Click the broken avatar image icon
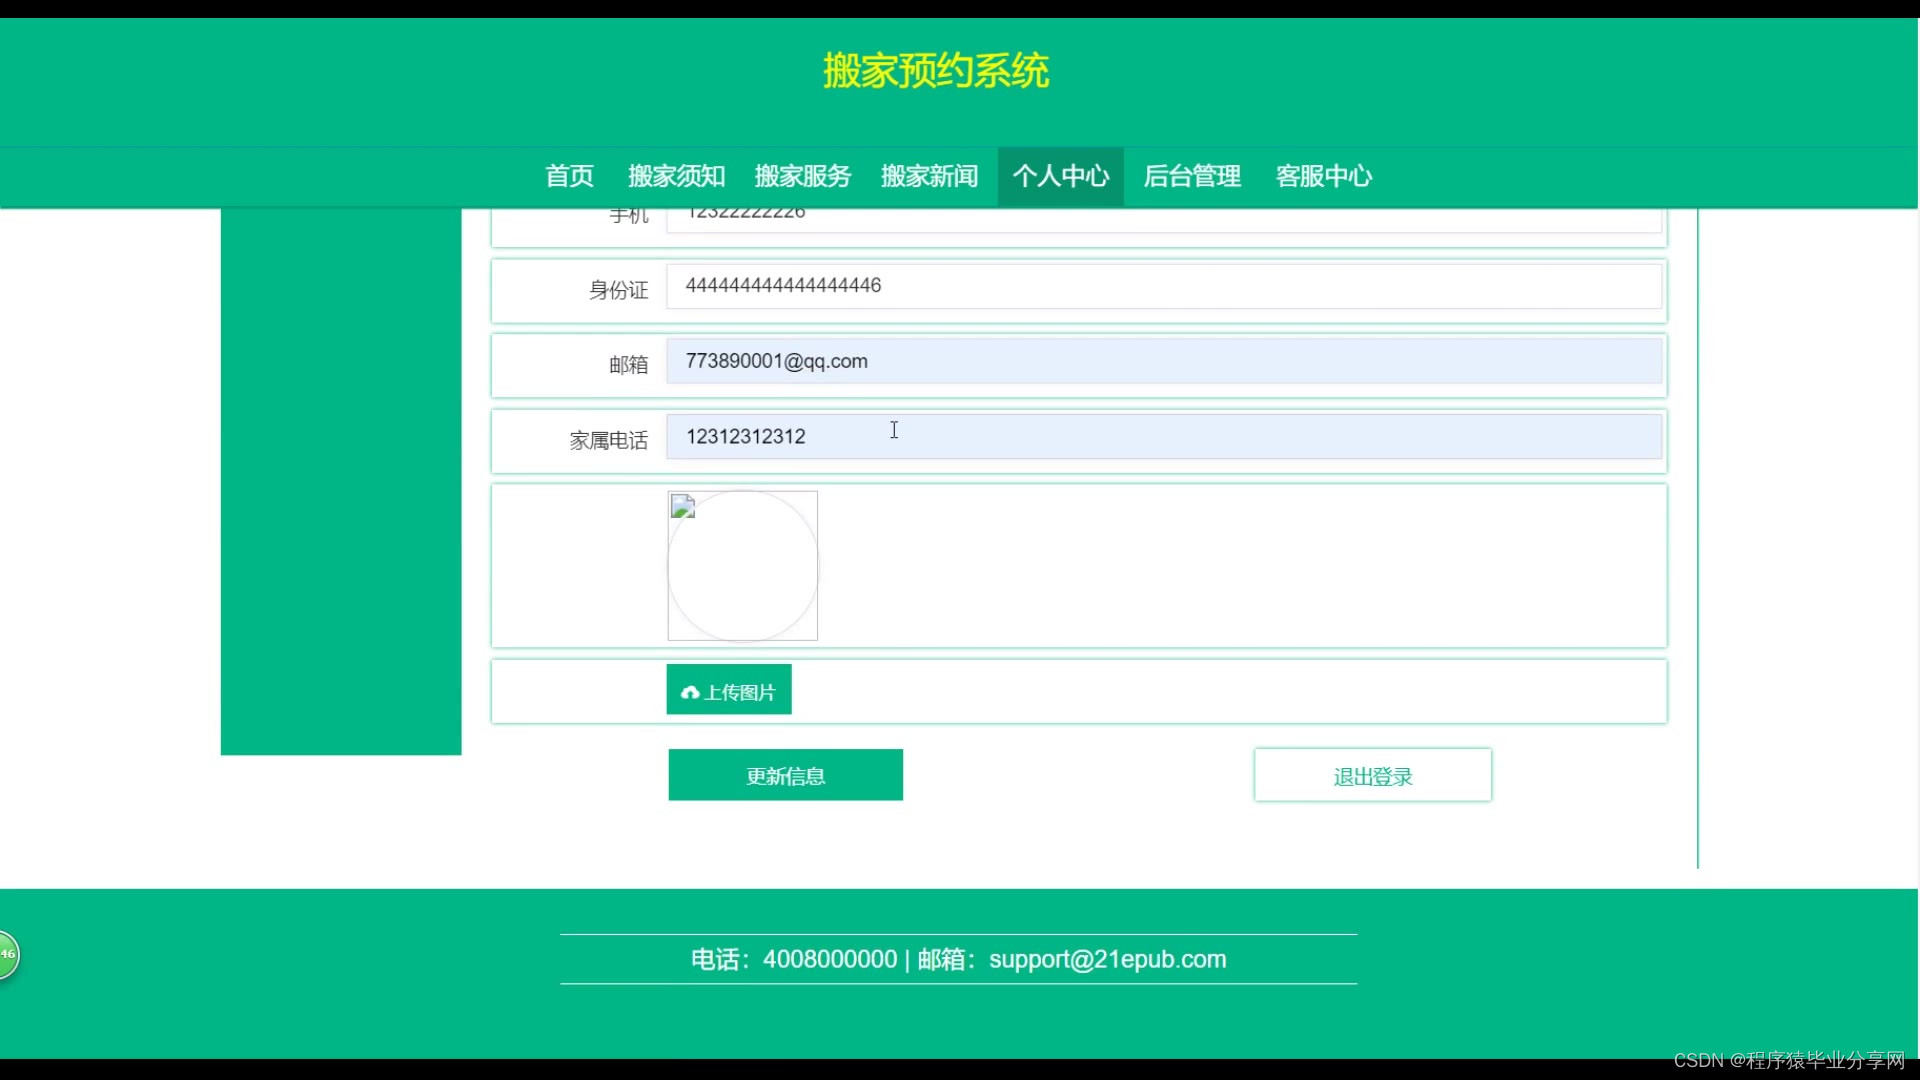This screenshot has height=1080, width=1920. tap(683, 507)
